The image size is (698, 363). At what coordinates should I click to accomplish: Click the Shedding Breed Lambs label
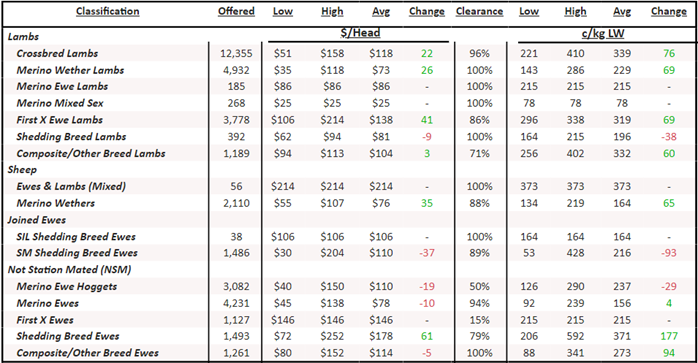point(71,137)
